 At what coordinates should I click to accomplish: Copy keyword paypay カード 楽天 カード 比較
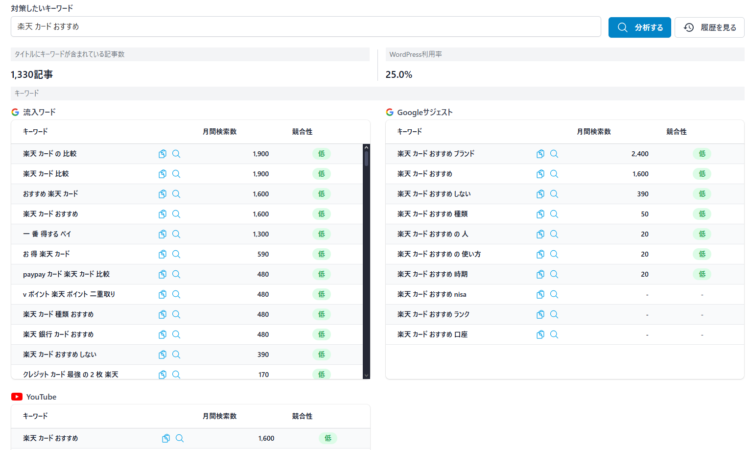163,274
